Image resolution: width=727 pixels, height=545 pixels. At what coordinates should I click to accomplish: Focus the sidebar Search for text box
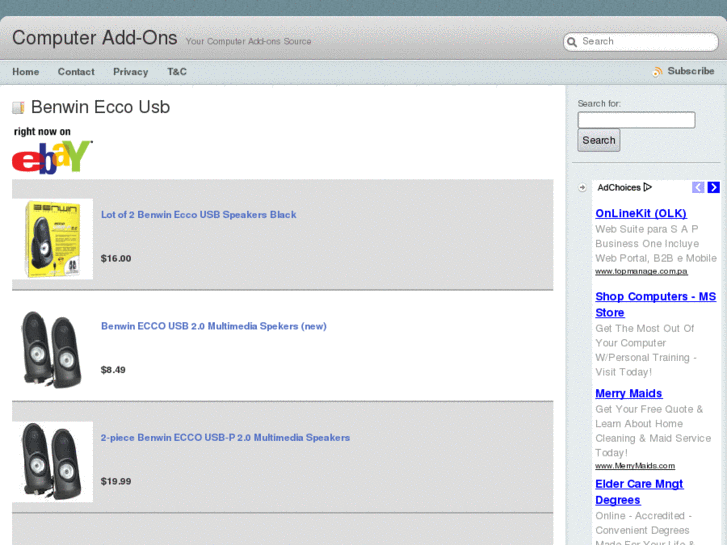(x=636, y=120)
